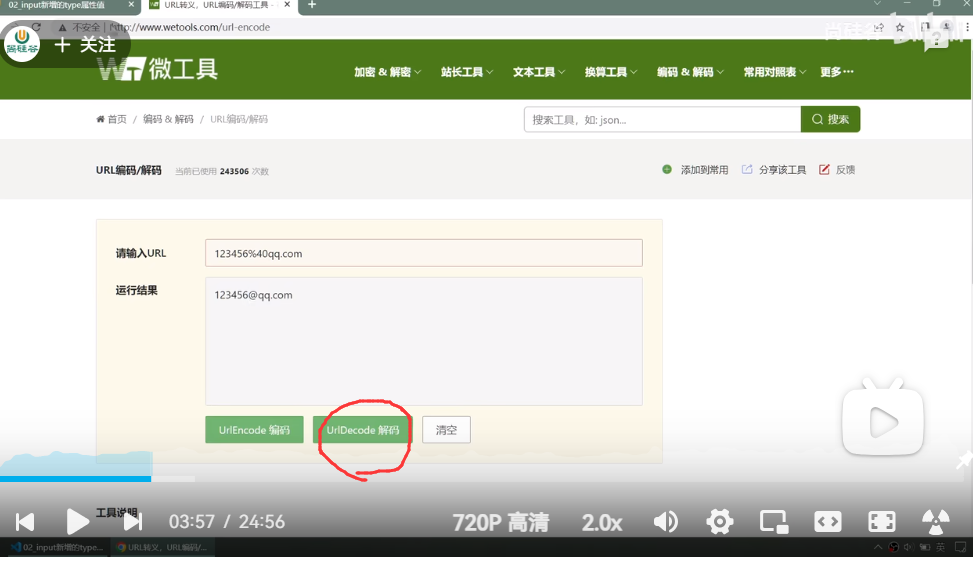Viewport: 973px width, 561px height.
Task: Open a new browser tab
Action: (x=312, y=5)
